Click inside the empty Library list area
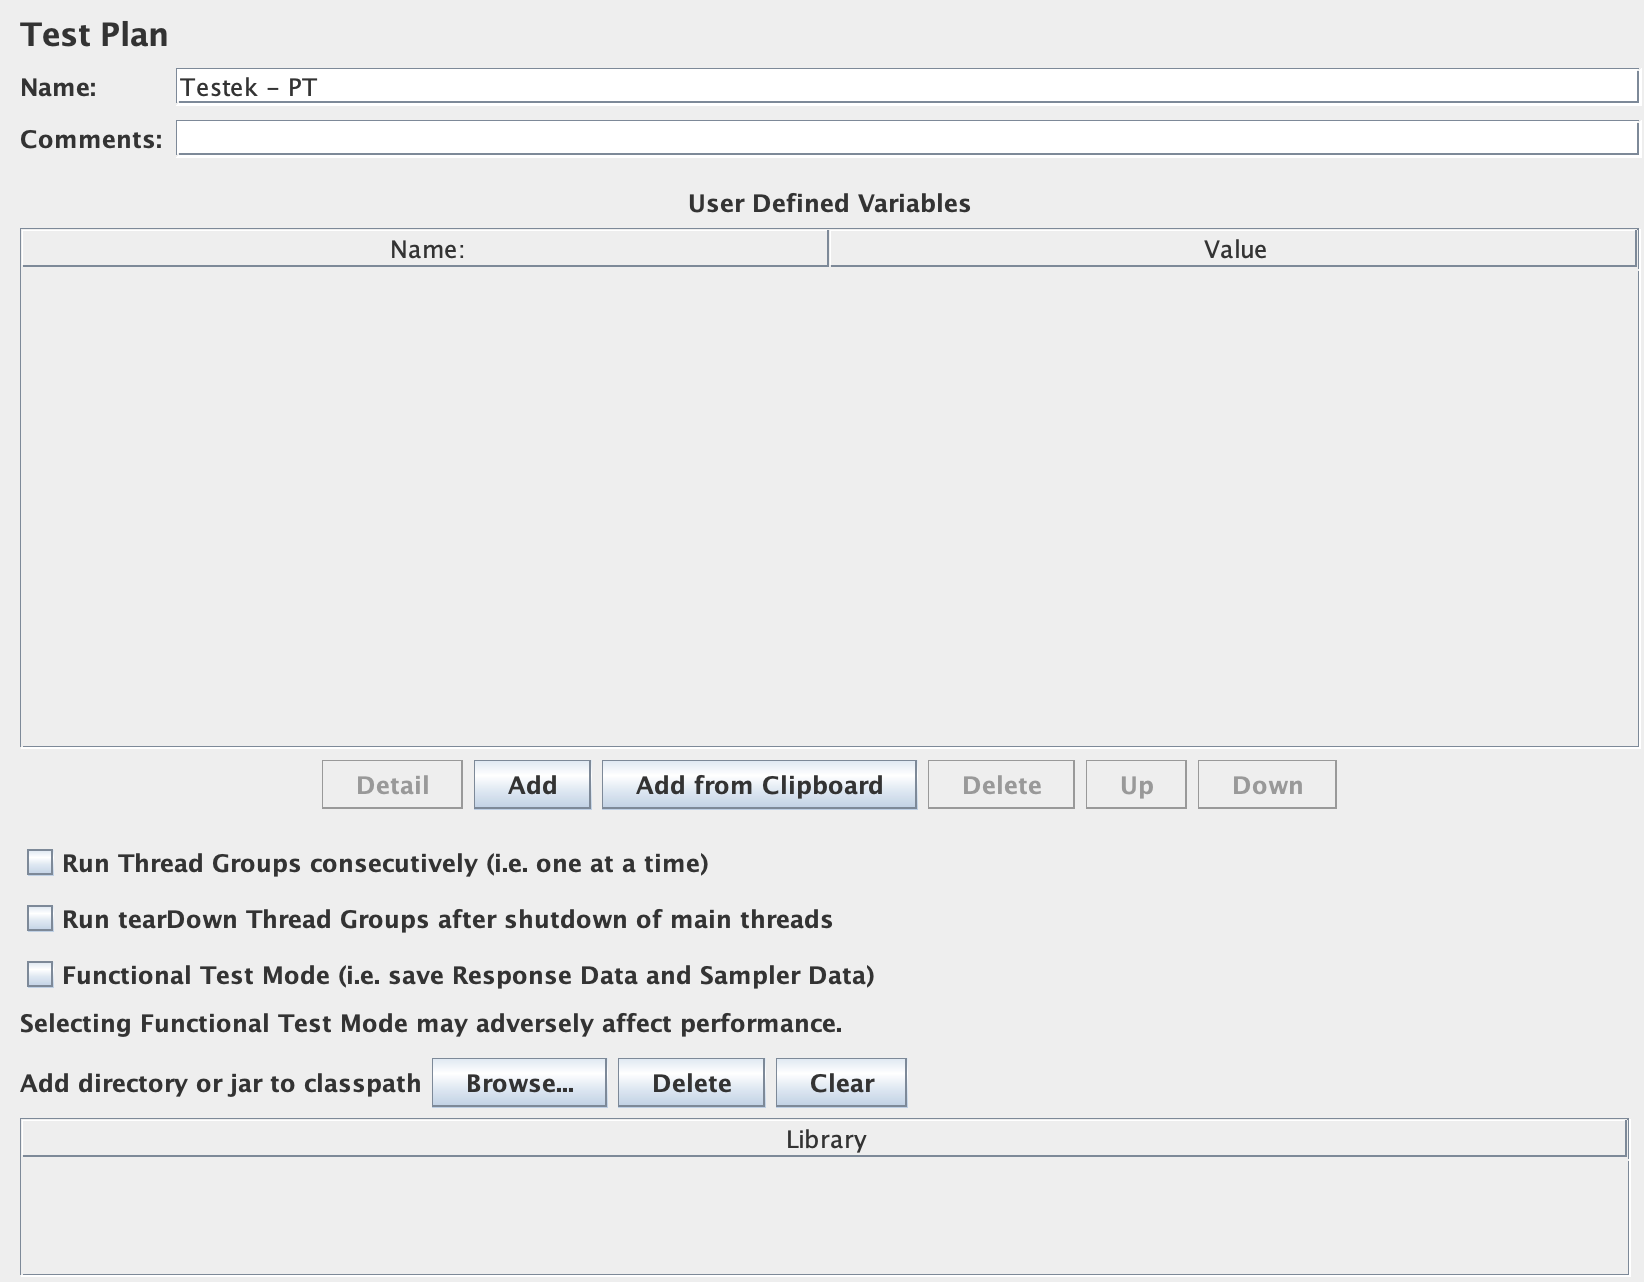The height and width of the screenshot is (1282, 1644). pyautogui.click(x=825, y=1215)
